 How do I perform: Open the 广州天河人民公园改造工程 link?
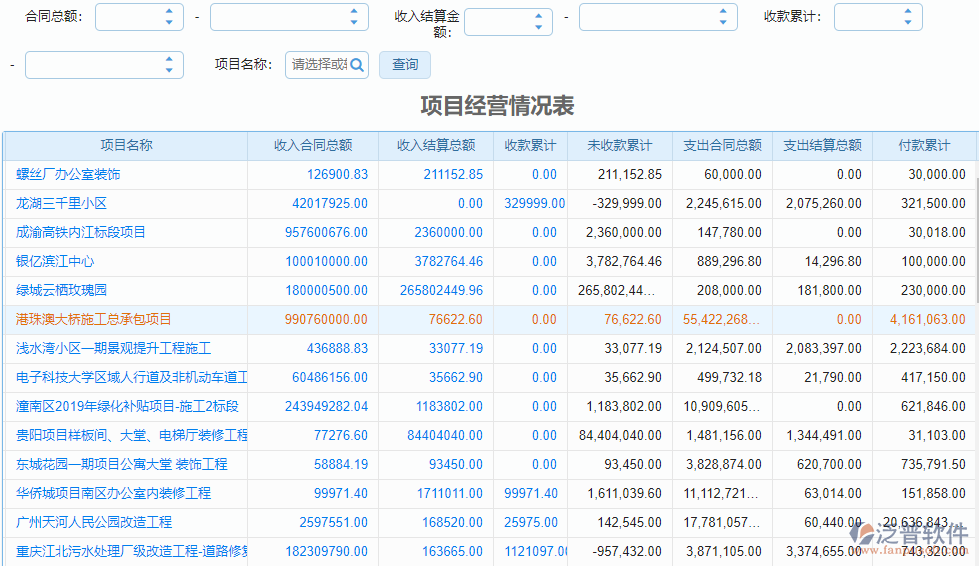(x=94, y=523)
